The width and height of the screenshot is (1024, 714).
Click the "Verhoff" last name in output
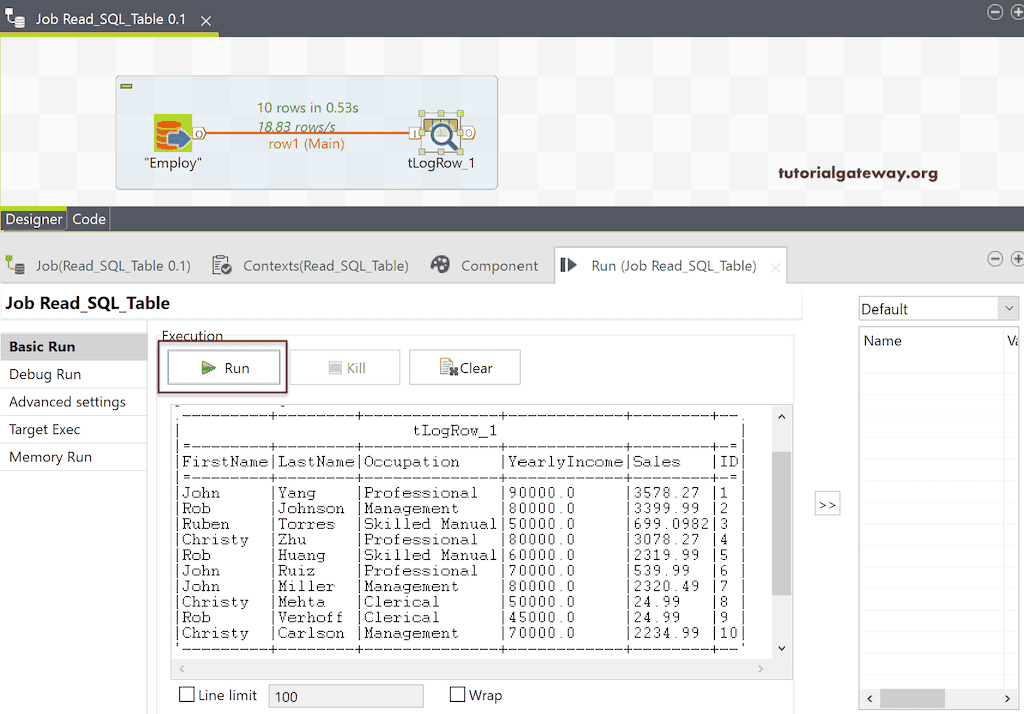pos(310,617)
